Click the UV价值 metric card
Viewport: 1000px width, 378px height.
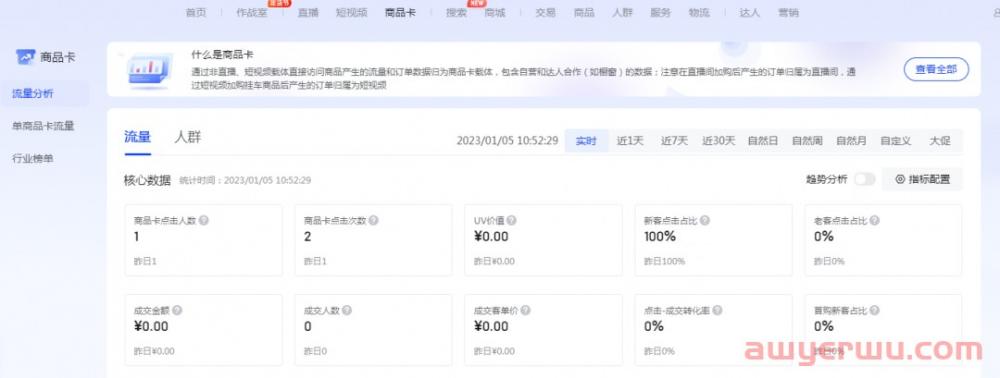[543, 240]
